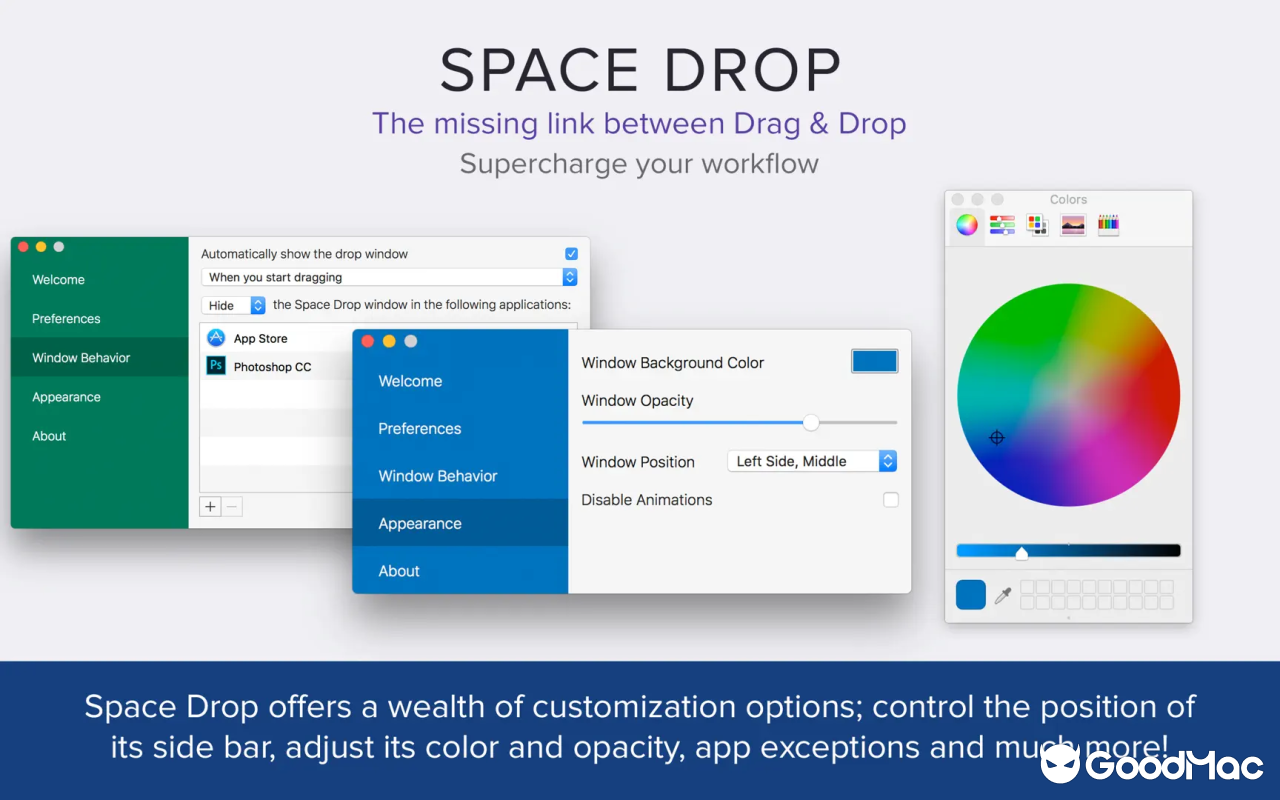Screen dimensions: 1280x800
Task: Select the Pencils color mode
Action: (1108, 224)
